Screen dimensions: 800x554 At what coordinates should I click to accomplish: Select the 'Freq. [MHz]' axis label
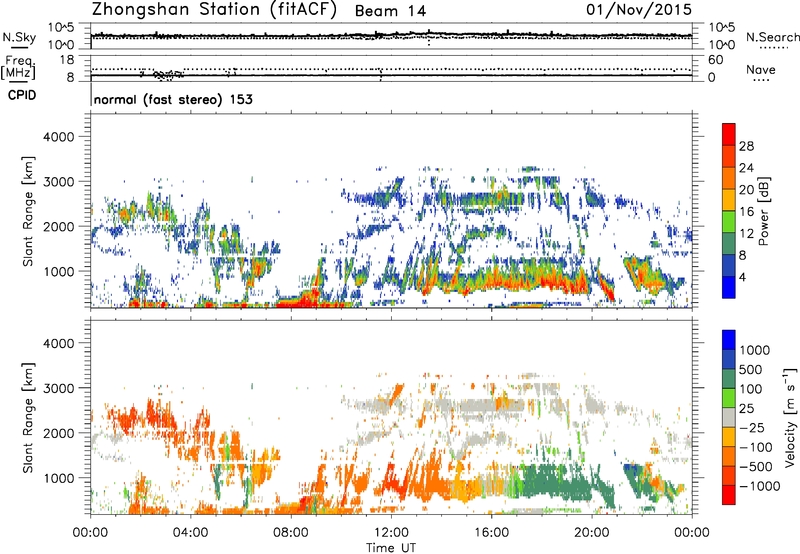pyautogui.click(x=18, y=68)
